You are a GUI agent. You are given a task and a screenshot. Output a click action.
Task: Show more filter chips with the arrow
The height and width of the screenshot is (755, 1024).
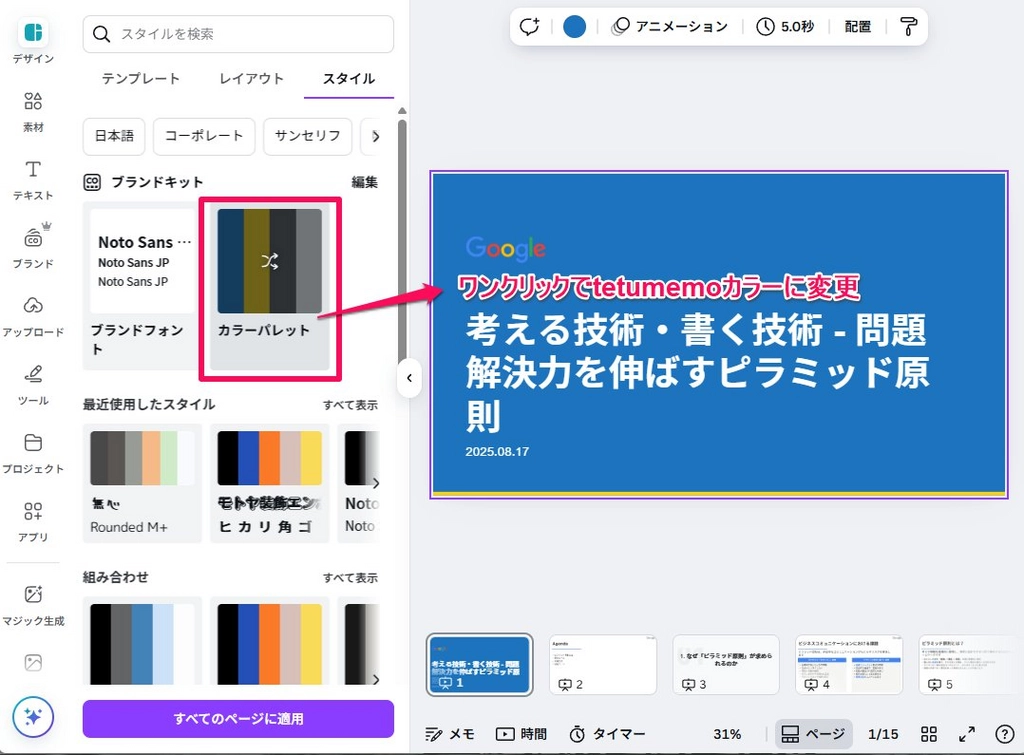pos(376,137)
